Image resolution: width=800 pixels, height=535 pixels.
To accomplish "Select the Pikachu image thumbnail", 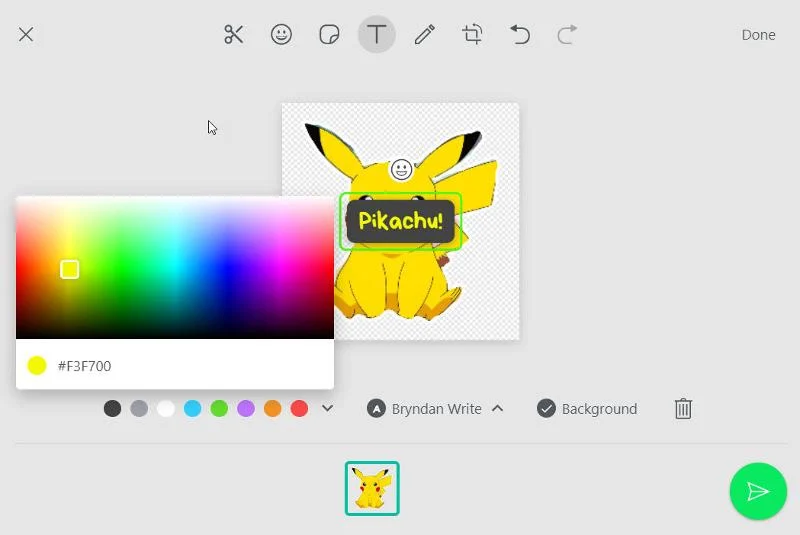I will pos(372,489).
